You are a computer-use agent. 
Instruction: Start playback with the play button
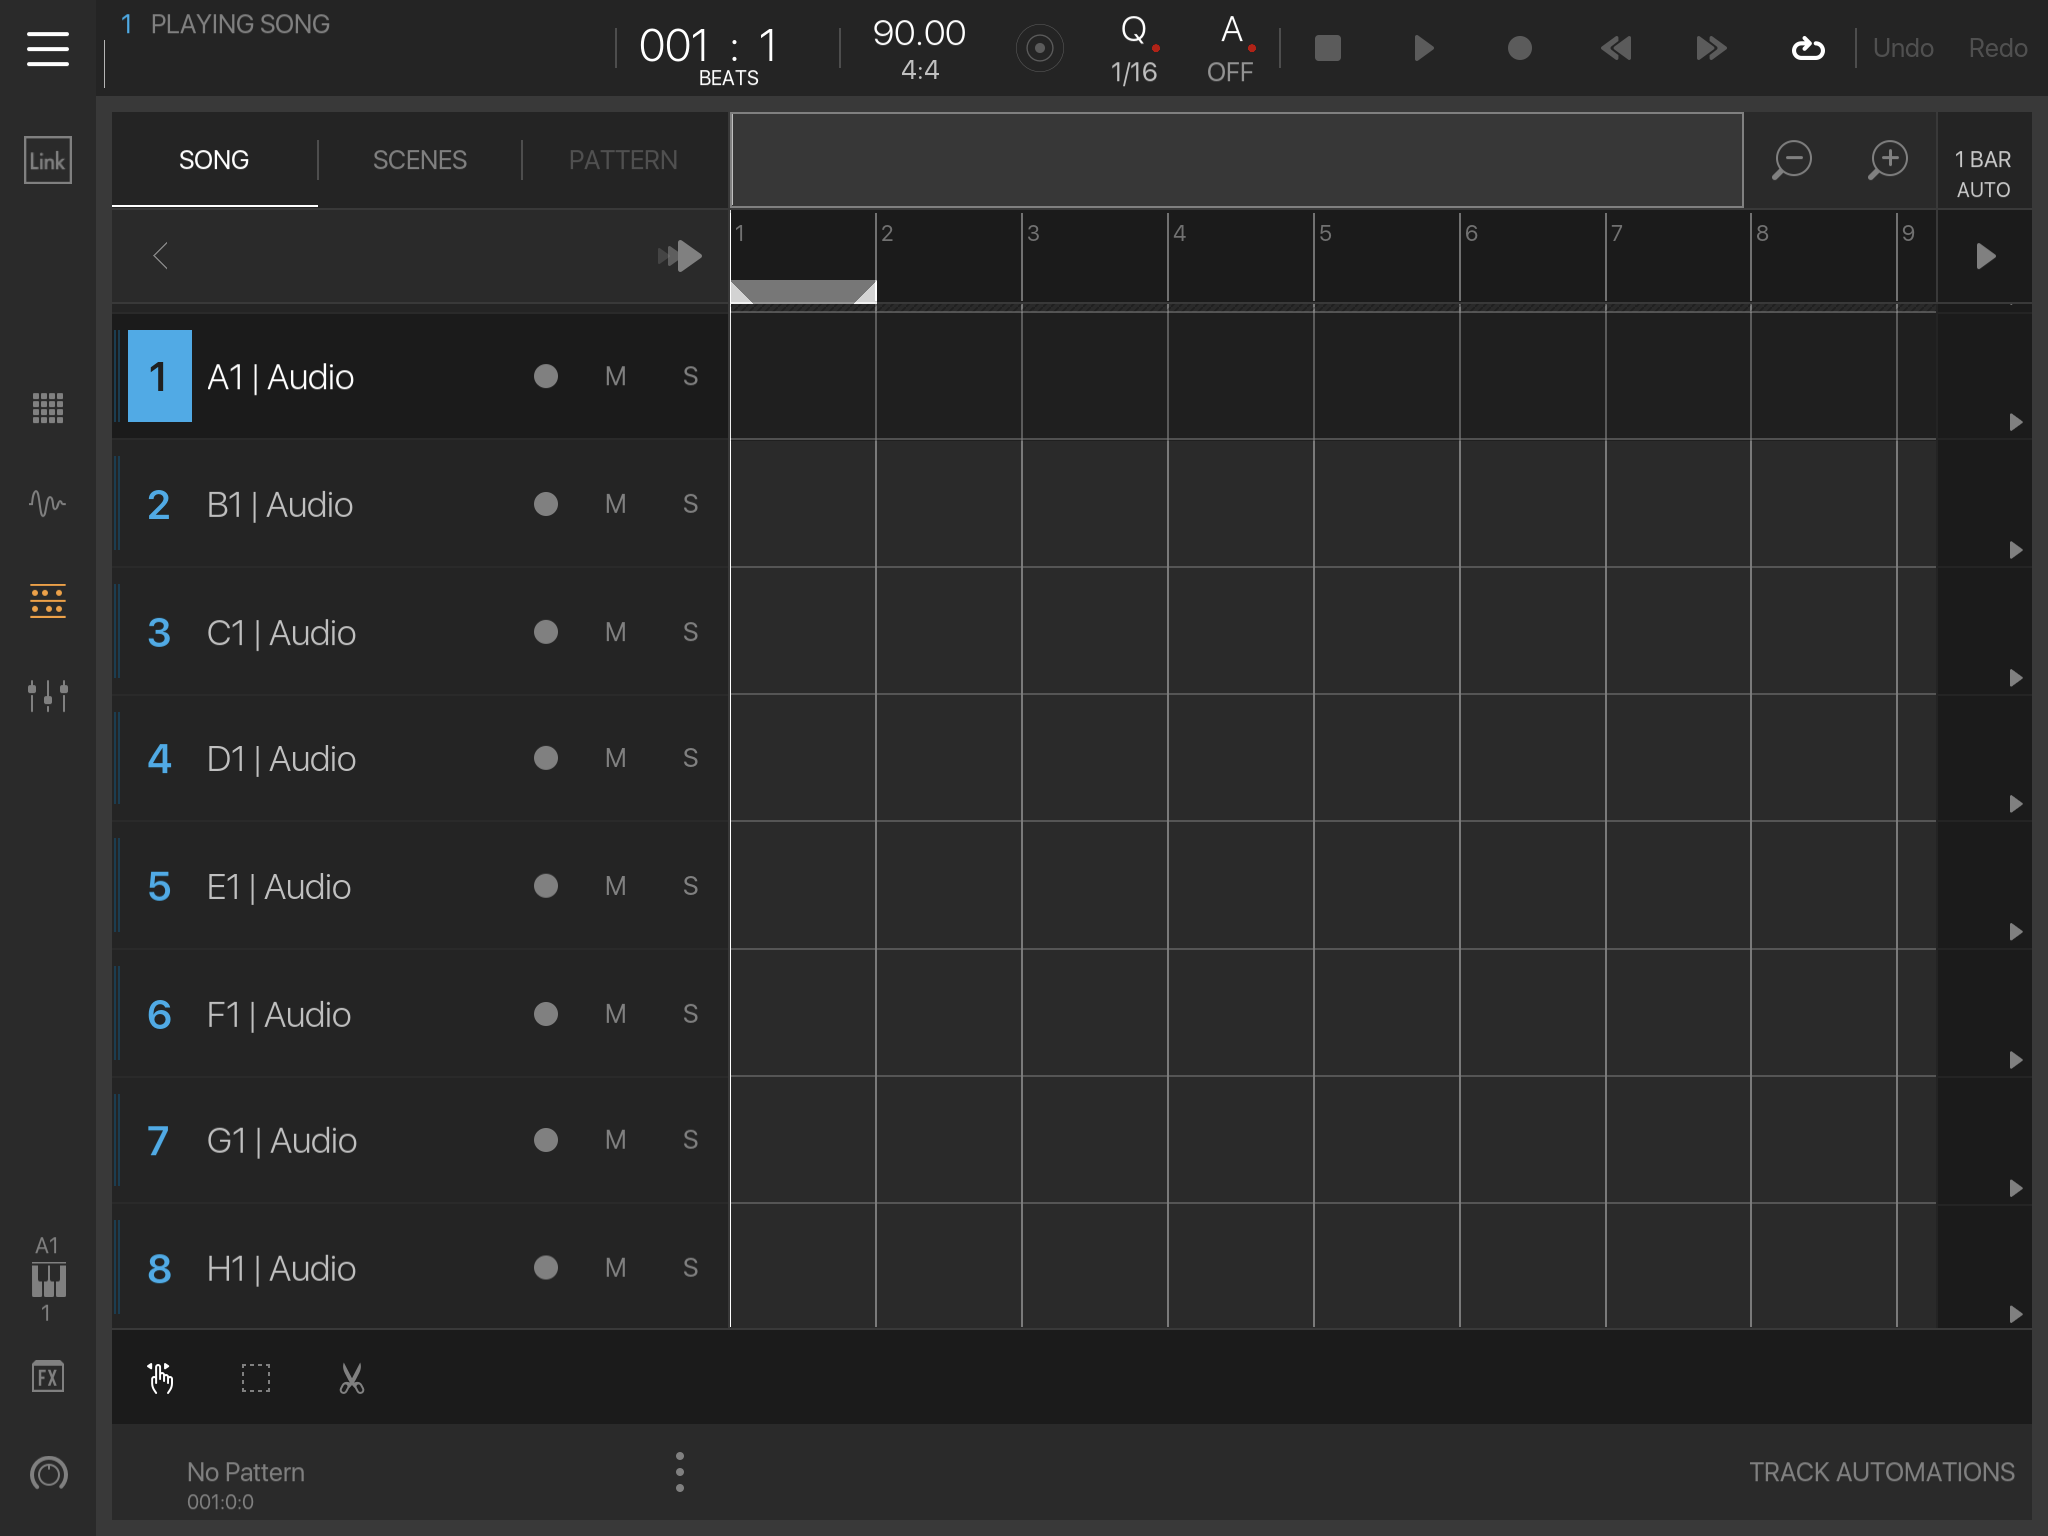click(x=1424, y=48)
